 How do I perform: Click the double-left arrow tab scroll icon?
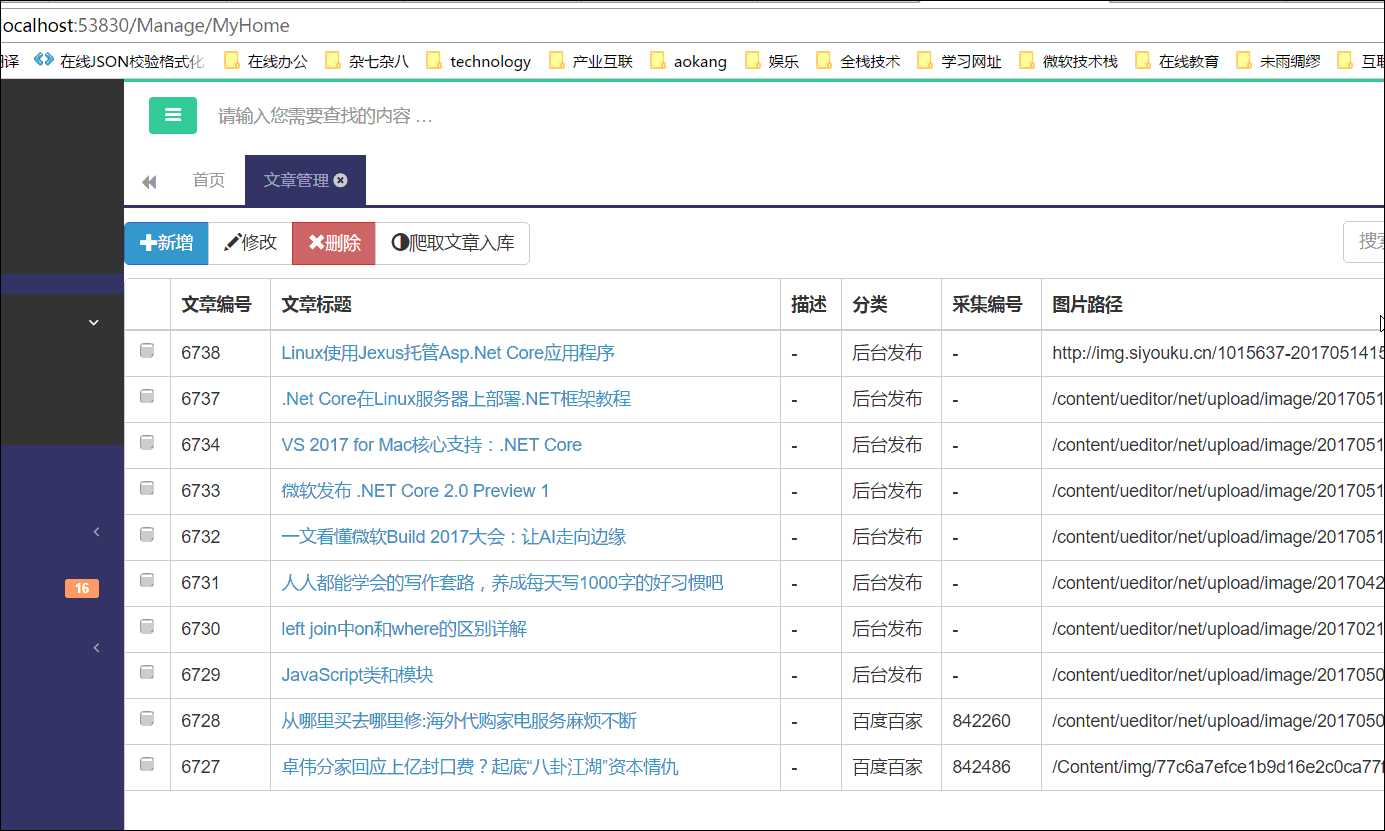(149, 181)
